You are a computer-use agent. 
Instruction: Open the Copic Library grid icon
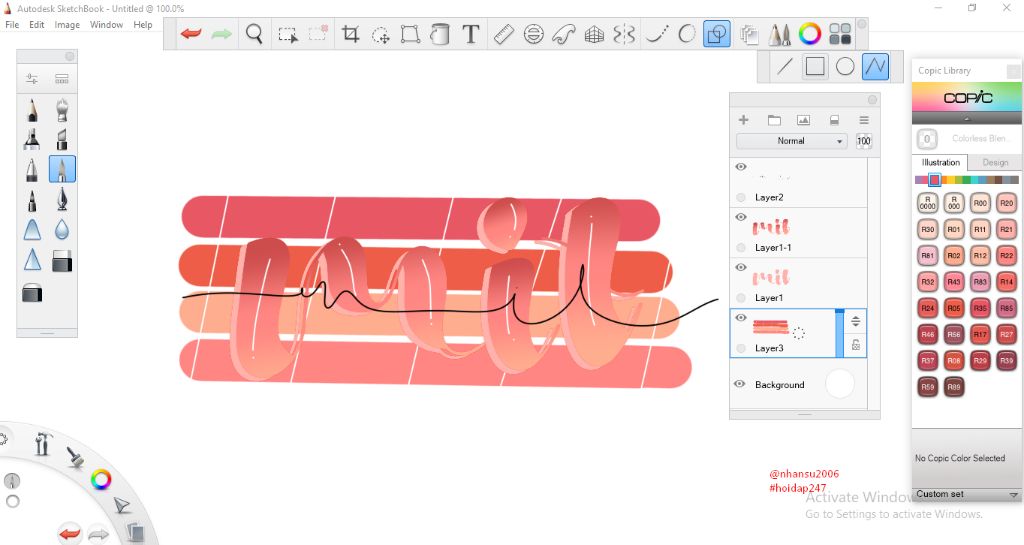(840, 34)
